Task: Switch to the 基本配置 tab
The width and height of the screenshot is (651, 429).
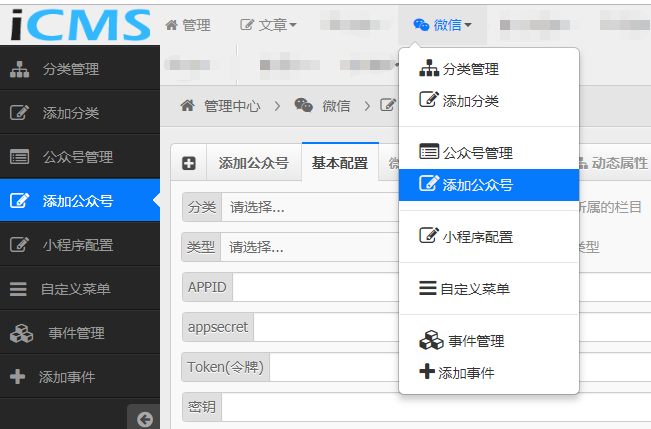Action: (339, 164)
